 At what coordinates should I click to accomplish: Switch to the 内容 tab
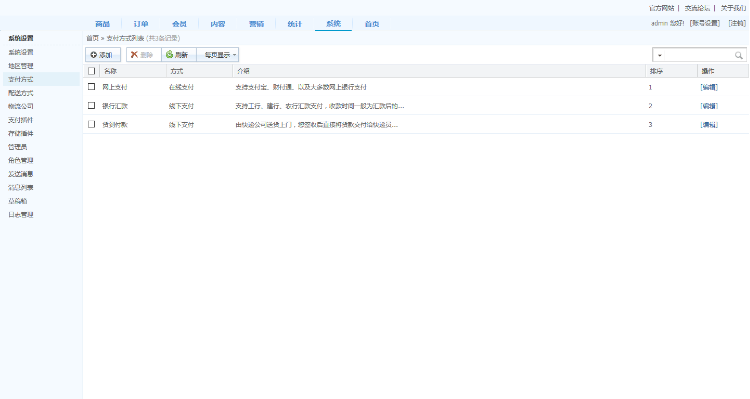(218, 24)
